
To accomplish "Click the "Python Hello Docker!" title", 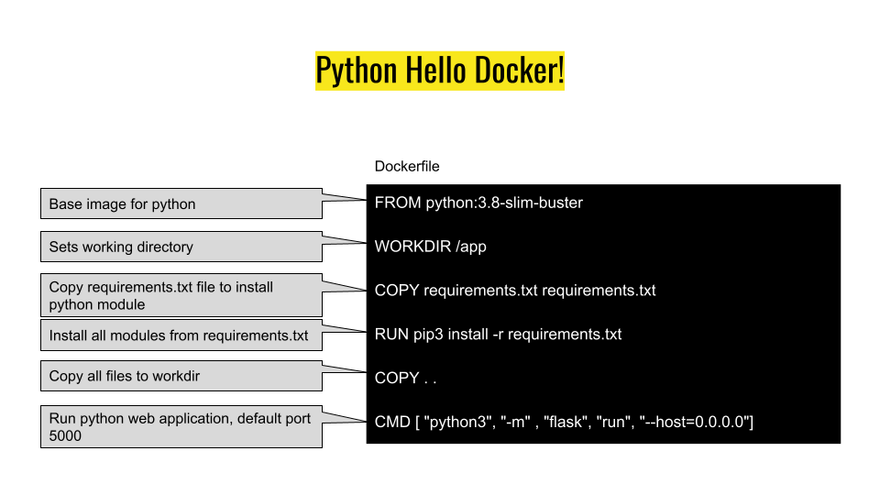I will (440, 70).
